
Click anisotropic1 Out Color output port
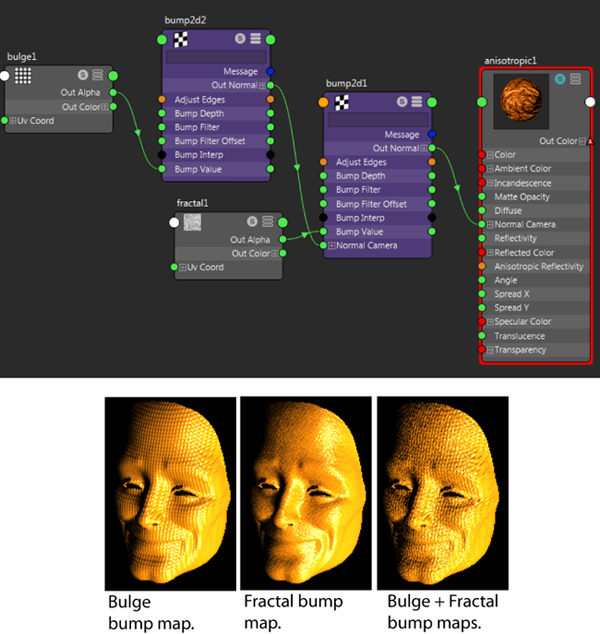590,141
